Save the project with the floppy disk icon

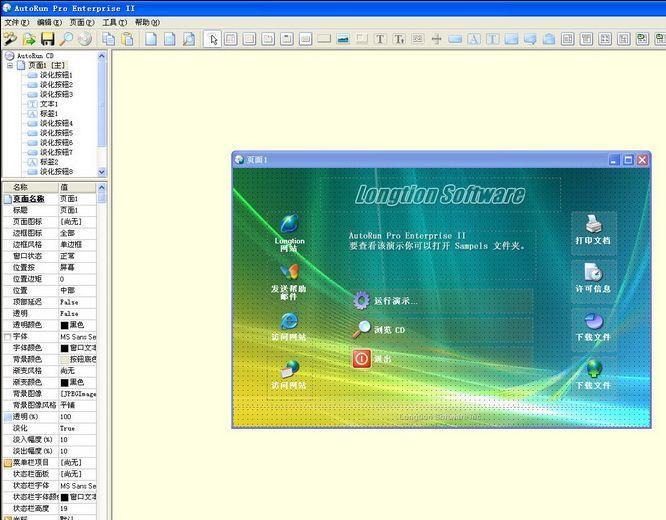48,39
